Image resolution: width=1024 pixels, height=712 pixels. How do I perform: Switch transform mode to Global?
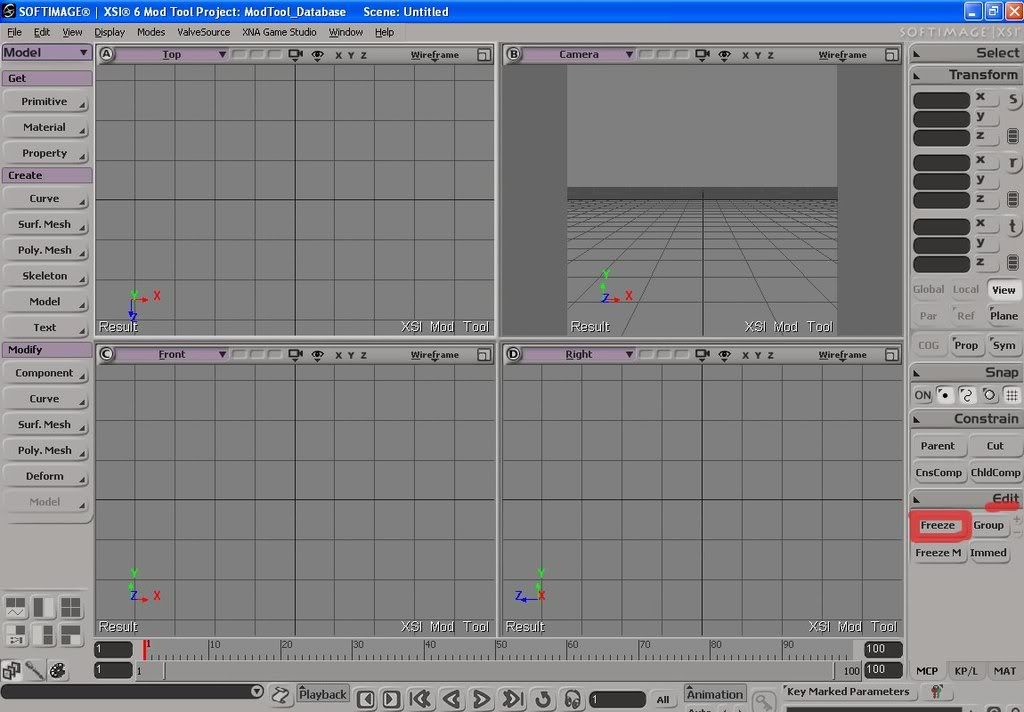click(x=928, y=289)
